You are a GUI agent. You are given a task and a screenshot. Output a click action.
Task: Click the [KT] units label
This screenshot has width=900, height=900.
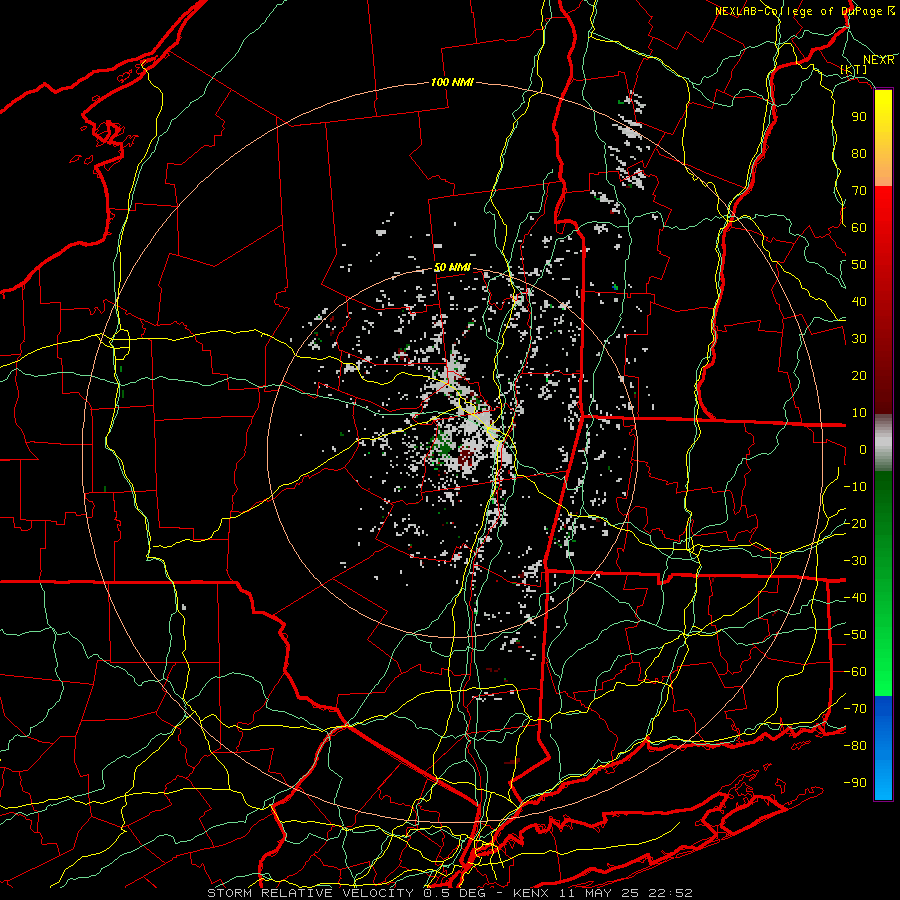coord(854,69)
